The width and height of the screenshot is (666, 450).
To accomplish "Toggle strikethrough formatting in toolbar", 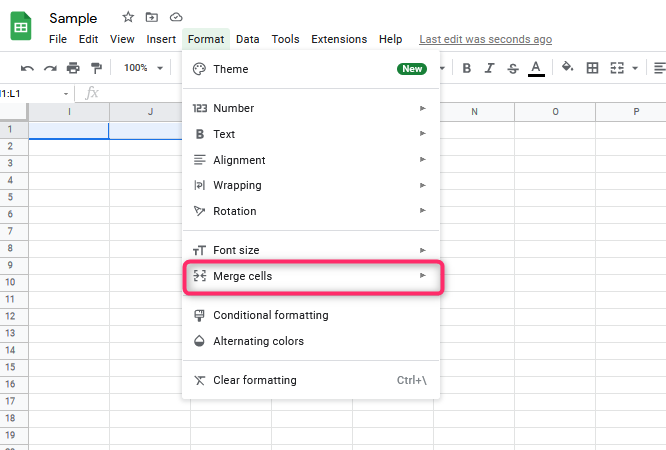I will tap(513, 68).
